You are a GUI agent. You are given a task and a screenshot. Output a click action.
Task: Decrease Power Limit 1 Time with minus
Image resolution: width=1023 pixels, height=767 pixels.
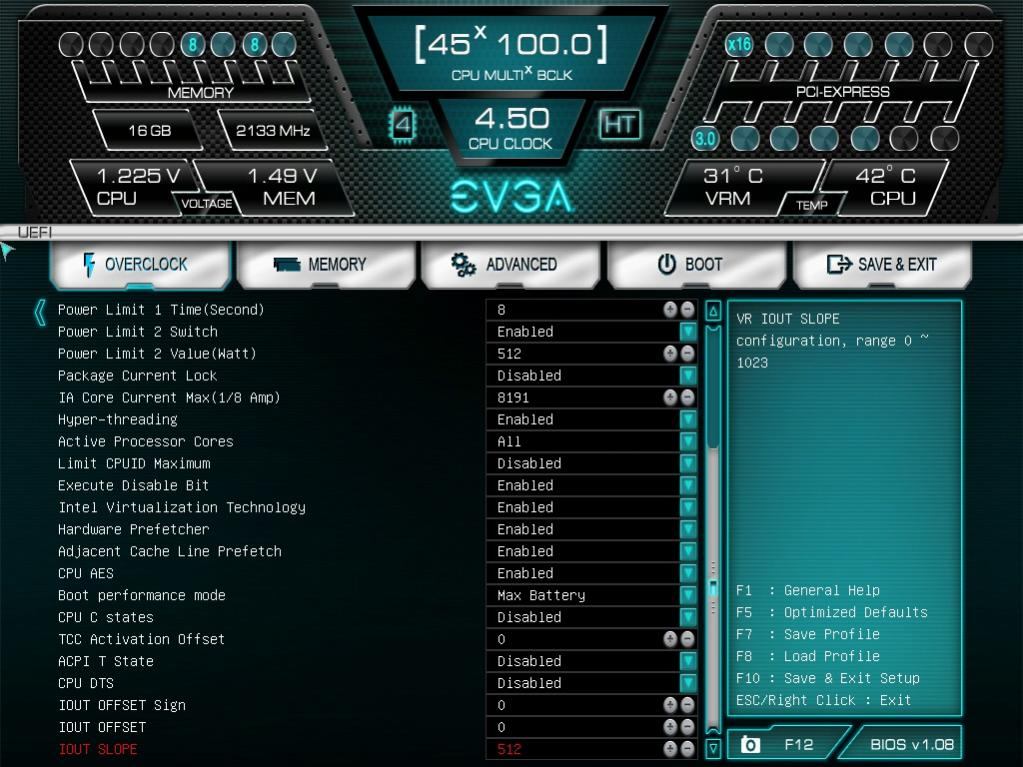pos(688,309)
